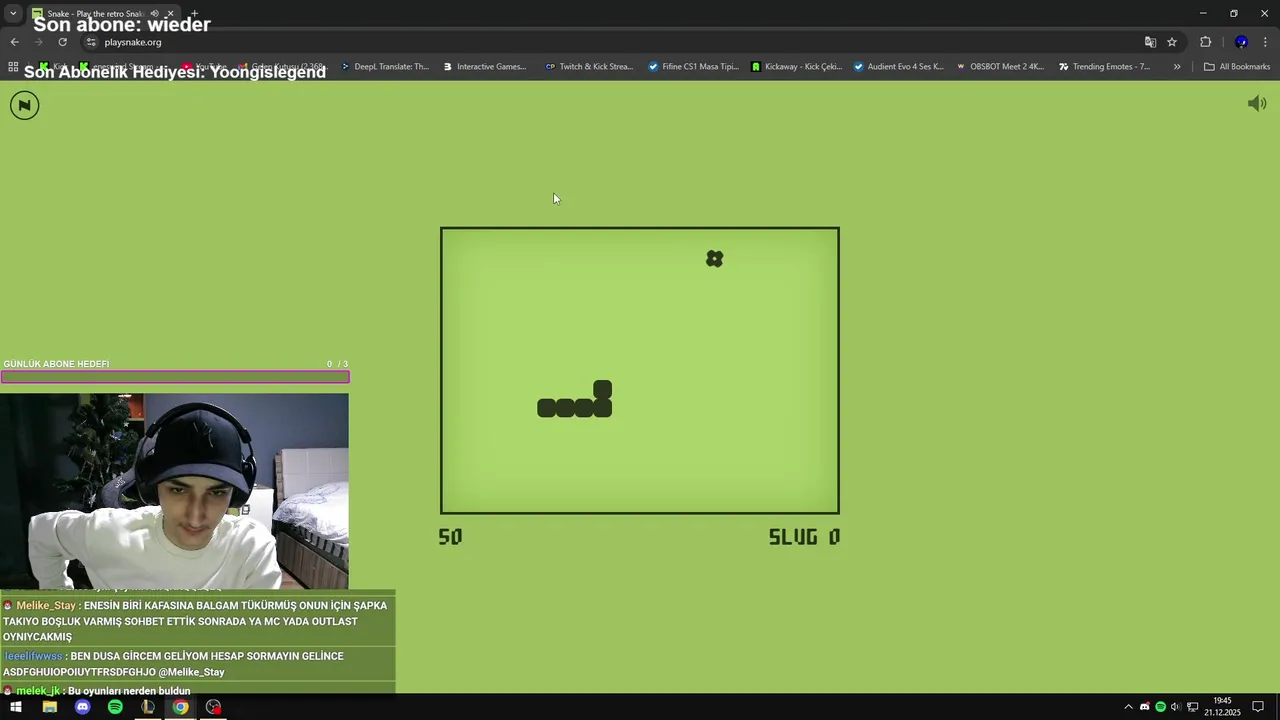Viewport: 1280px width, 720px height.
Task: Open the network icon in system tray
Action: click(x=1192, y=707)
